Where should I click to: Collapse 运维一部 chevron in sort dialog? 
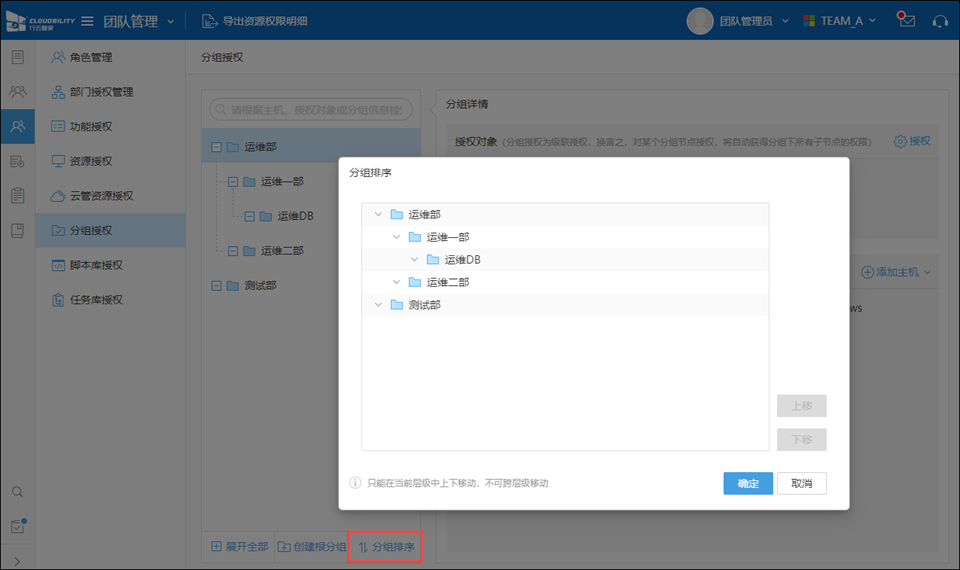click(x=396, y=237)
